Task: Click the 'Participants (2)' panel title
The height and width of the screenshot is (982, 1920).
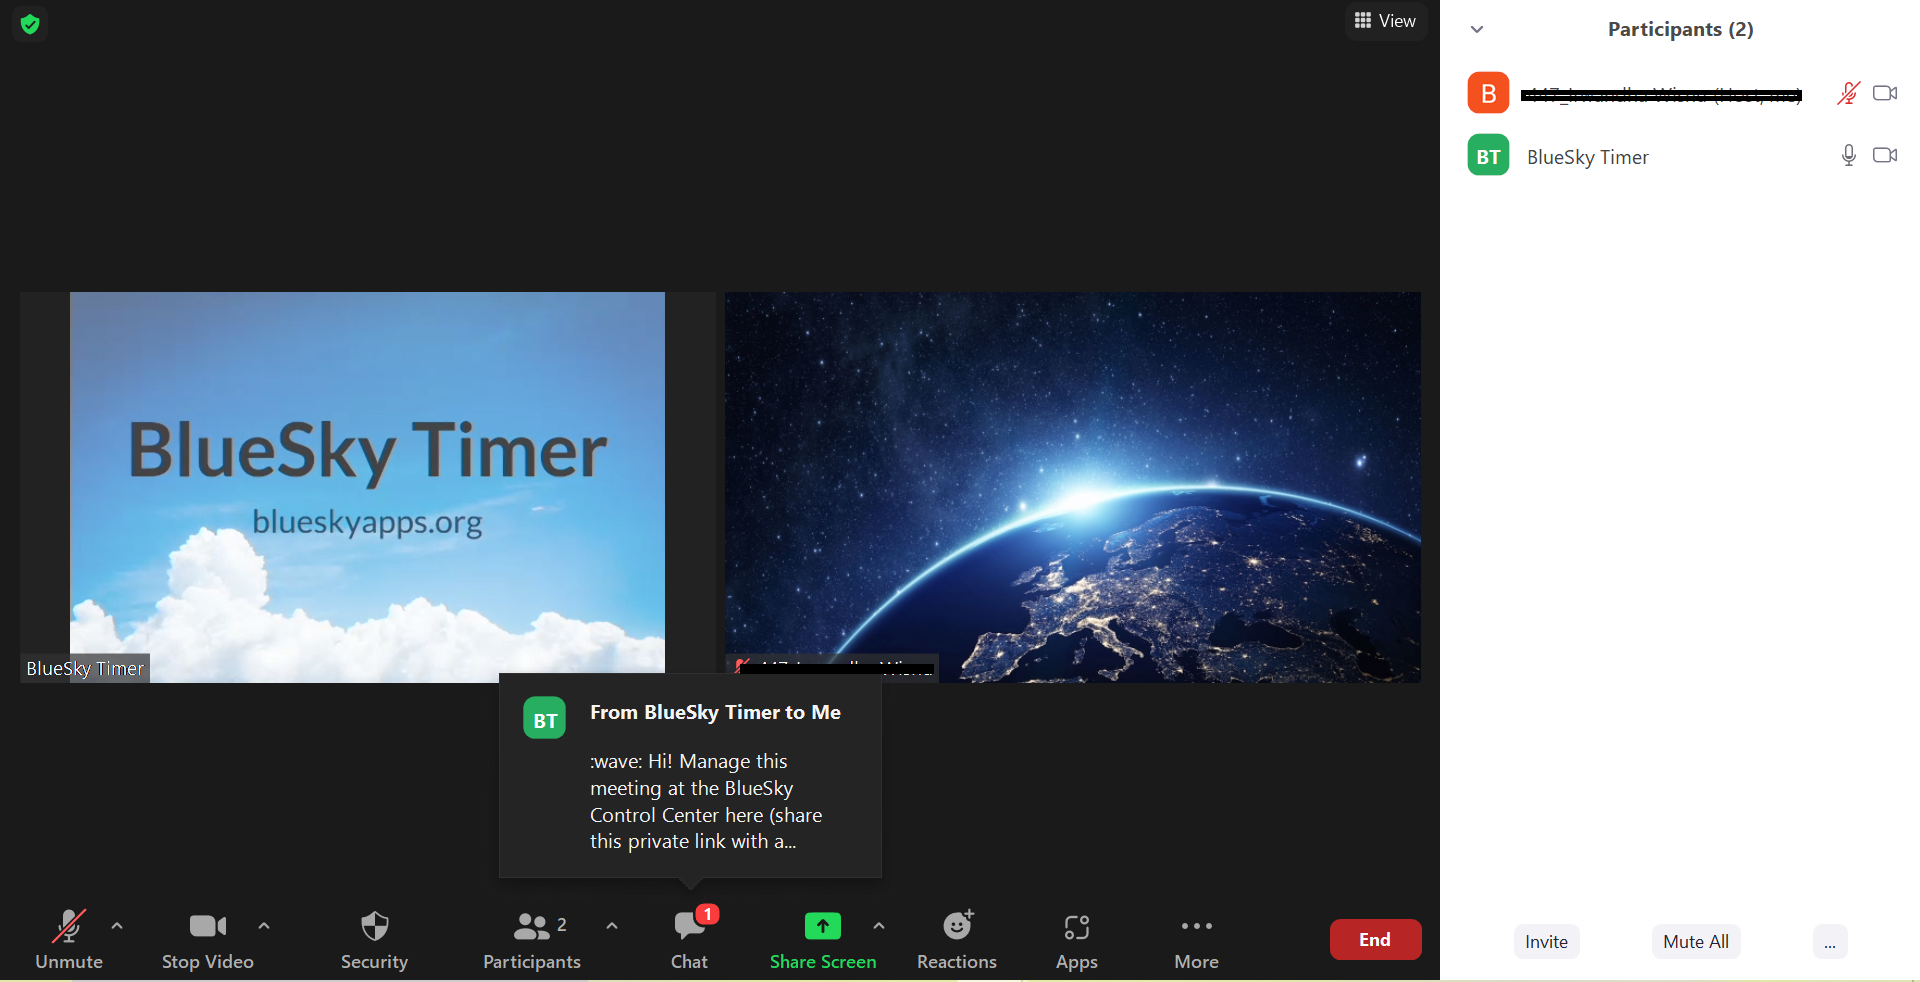Action: [x=1680, y=30]
